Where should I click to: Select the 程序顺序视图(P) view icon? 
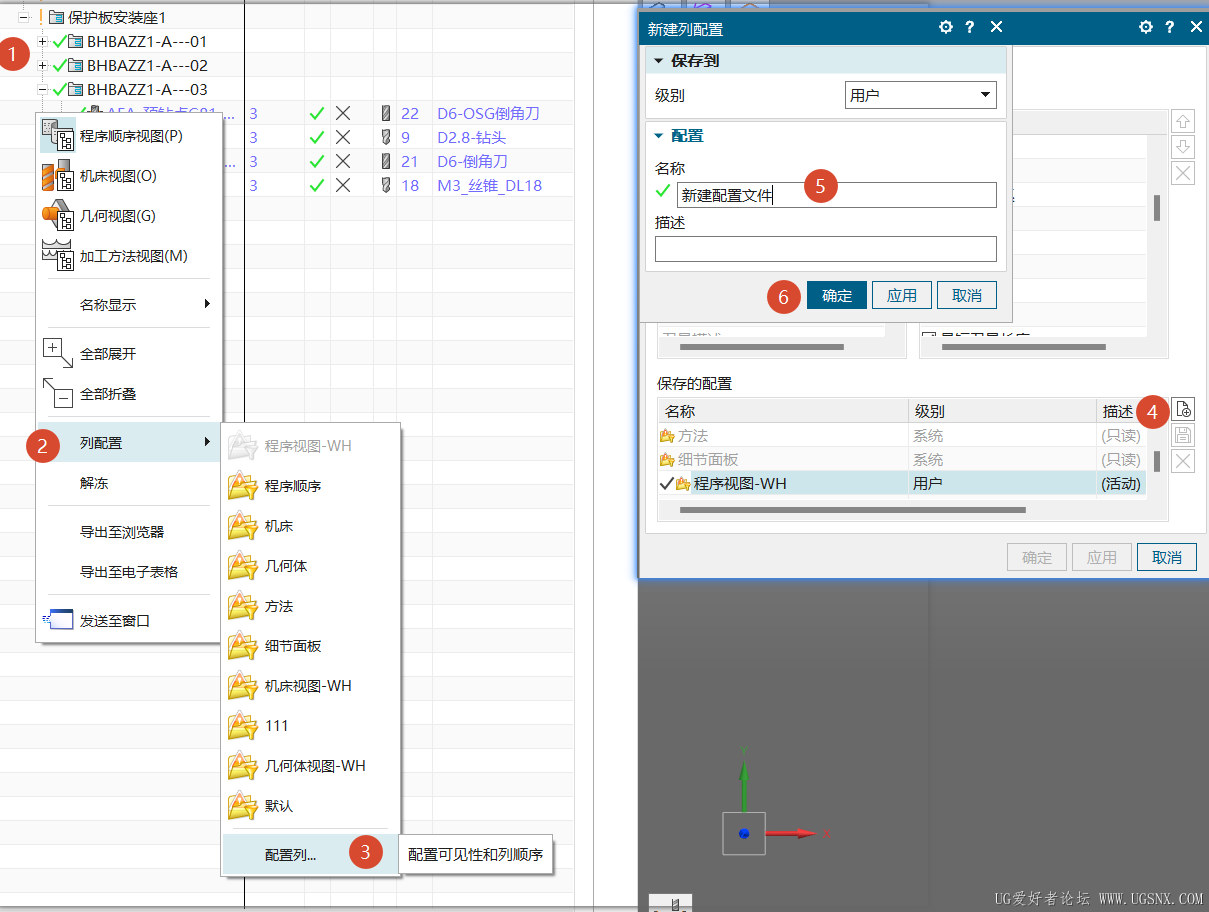[58, 135]
